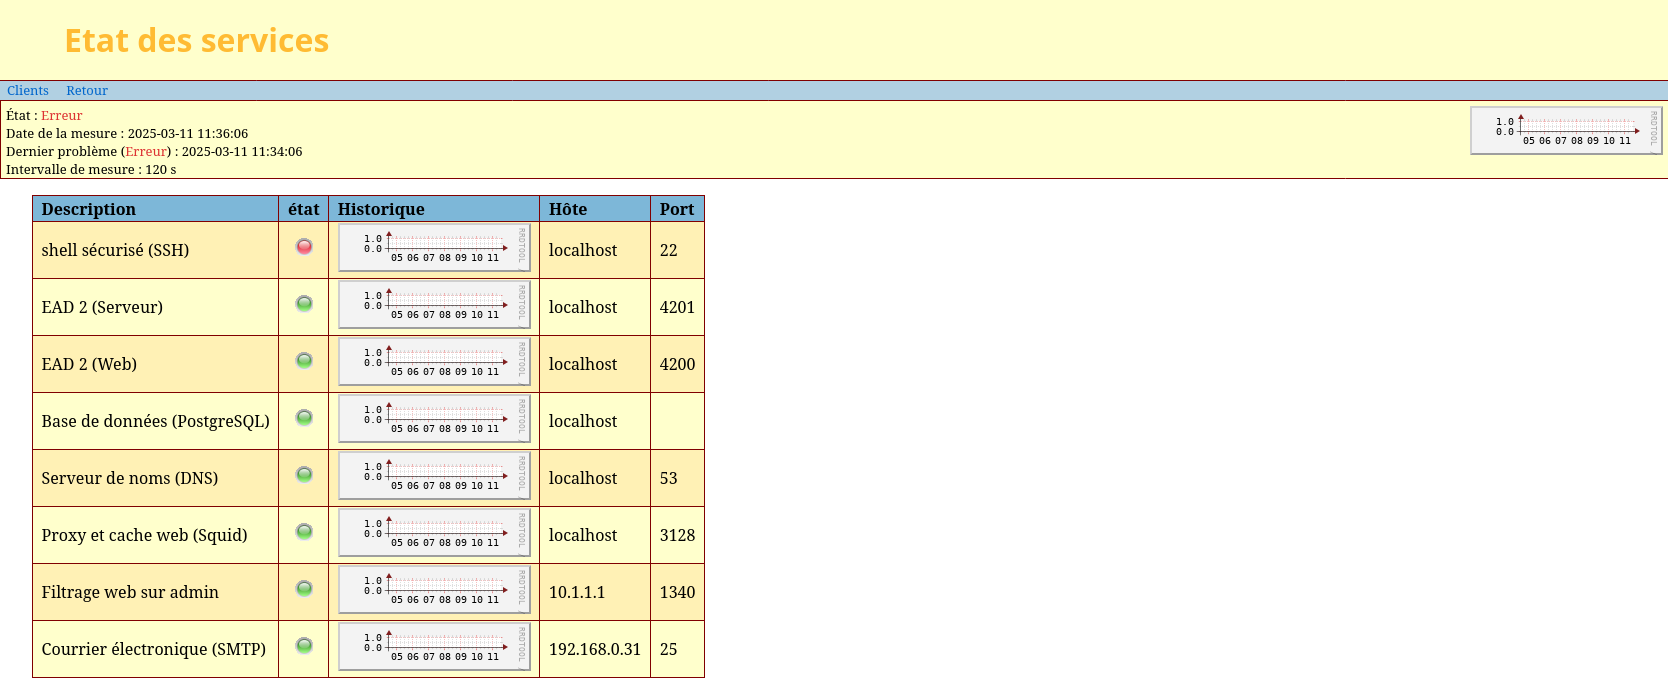Click the Filtrage web sur admin status light
The width and height of the screenshot is (1668, 678).
[304, 588]
